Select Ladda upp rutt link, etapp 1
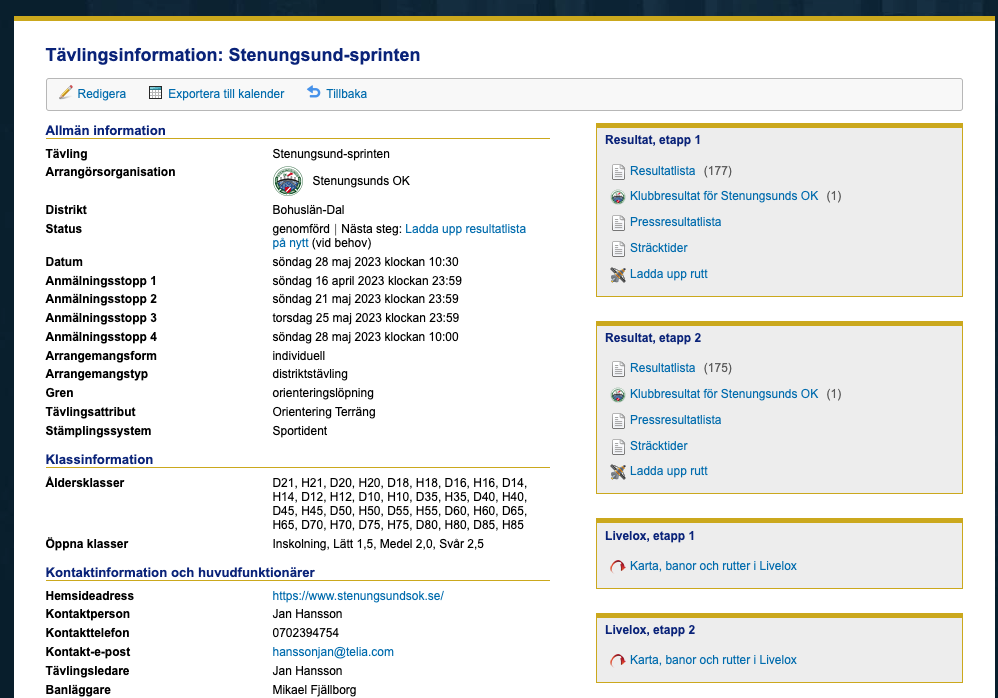998x698 pixels. (668, 274)
